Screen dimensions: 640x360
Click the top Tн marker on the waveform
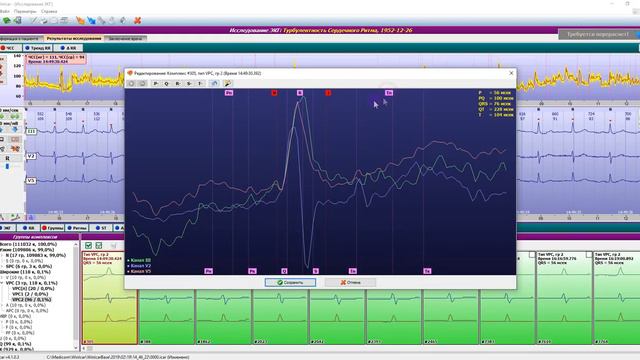pos(389,93)
